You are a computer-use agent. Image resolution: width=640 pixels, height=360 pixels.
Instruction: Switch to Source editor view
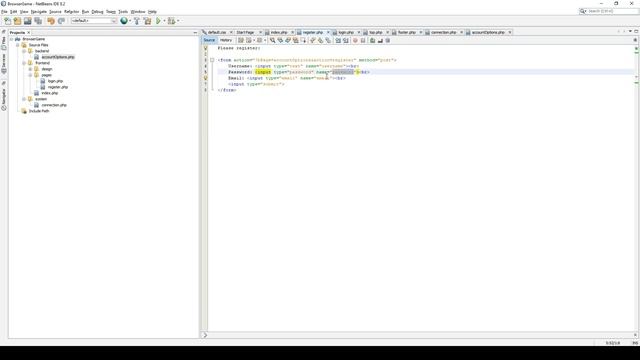209,40
